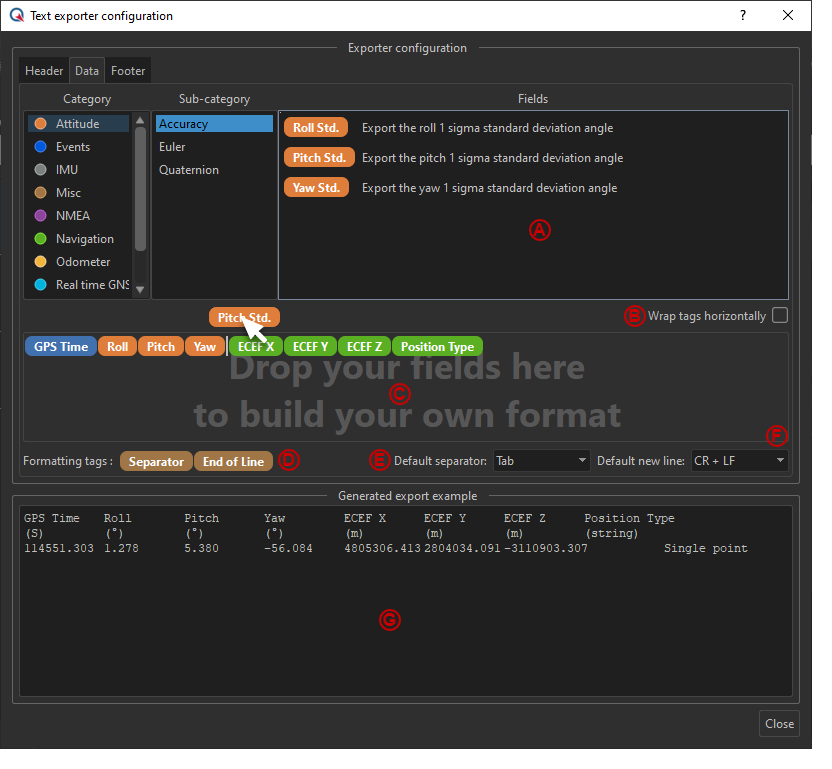The width and height of the screenshot is (832, 769).
Task: Select the IMU category
Action: coord(67,170)
